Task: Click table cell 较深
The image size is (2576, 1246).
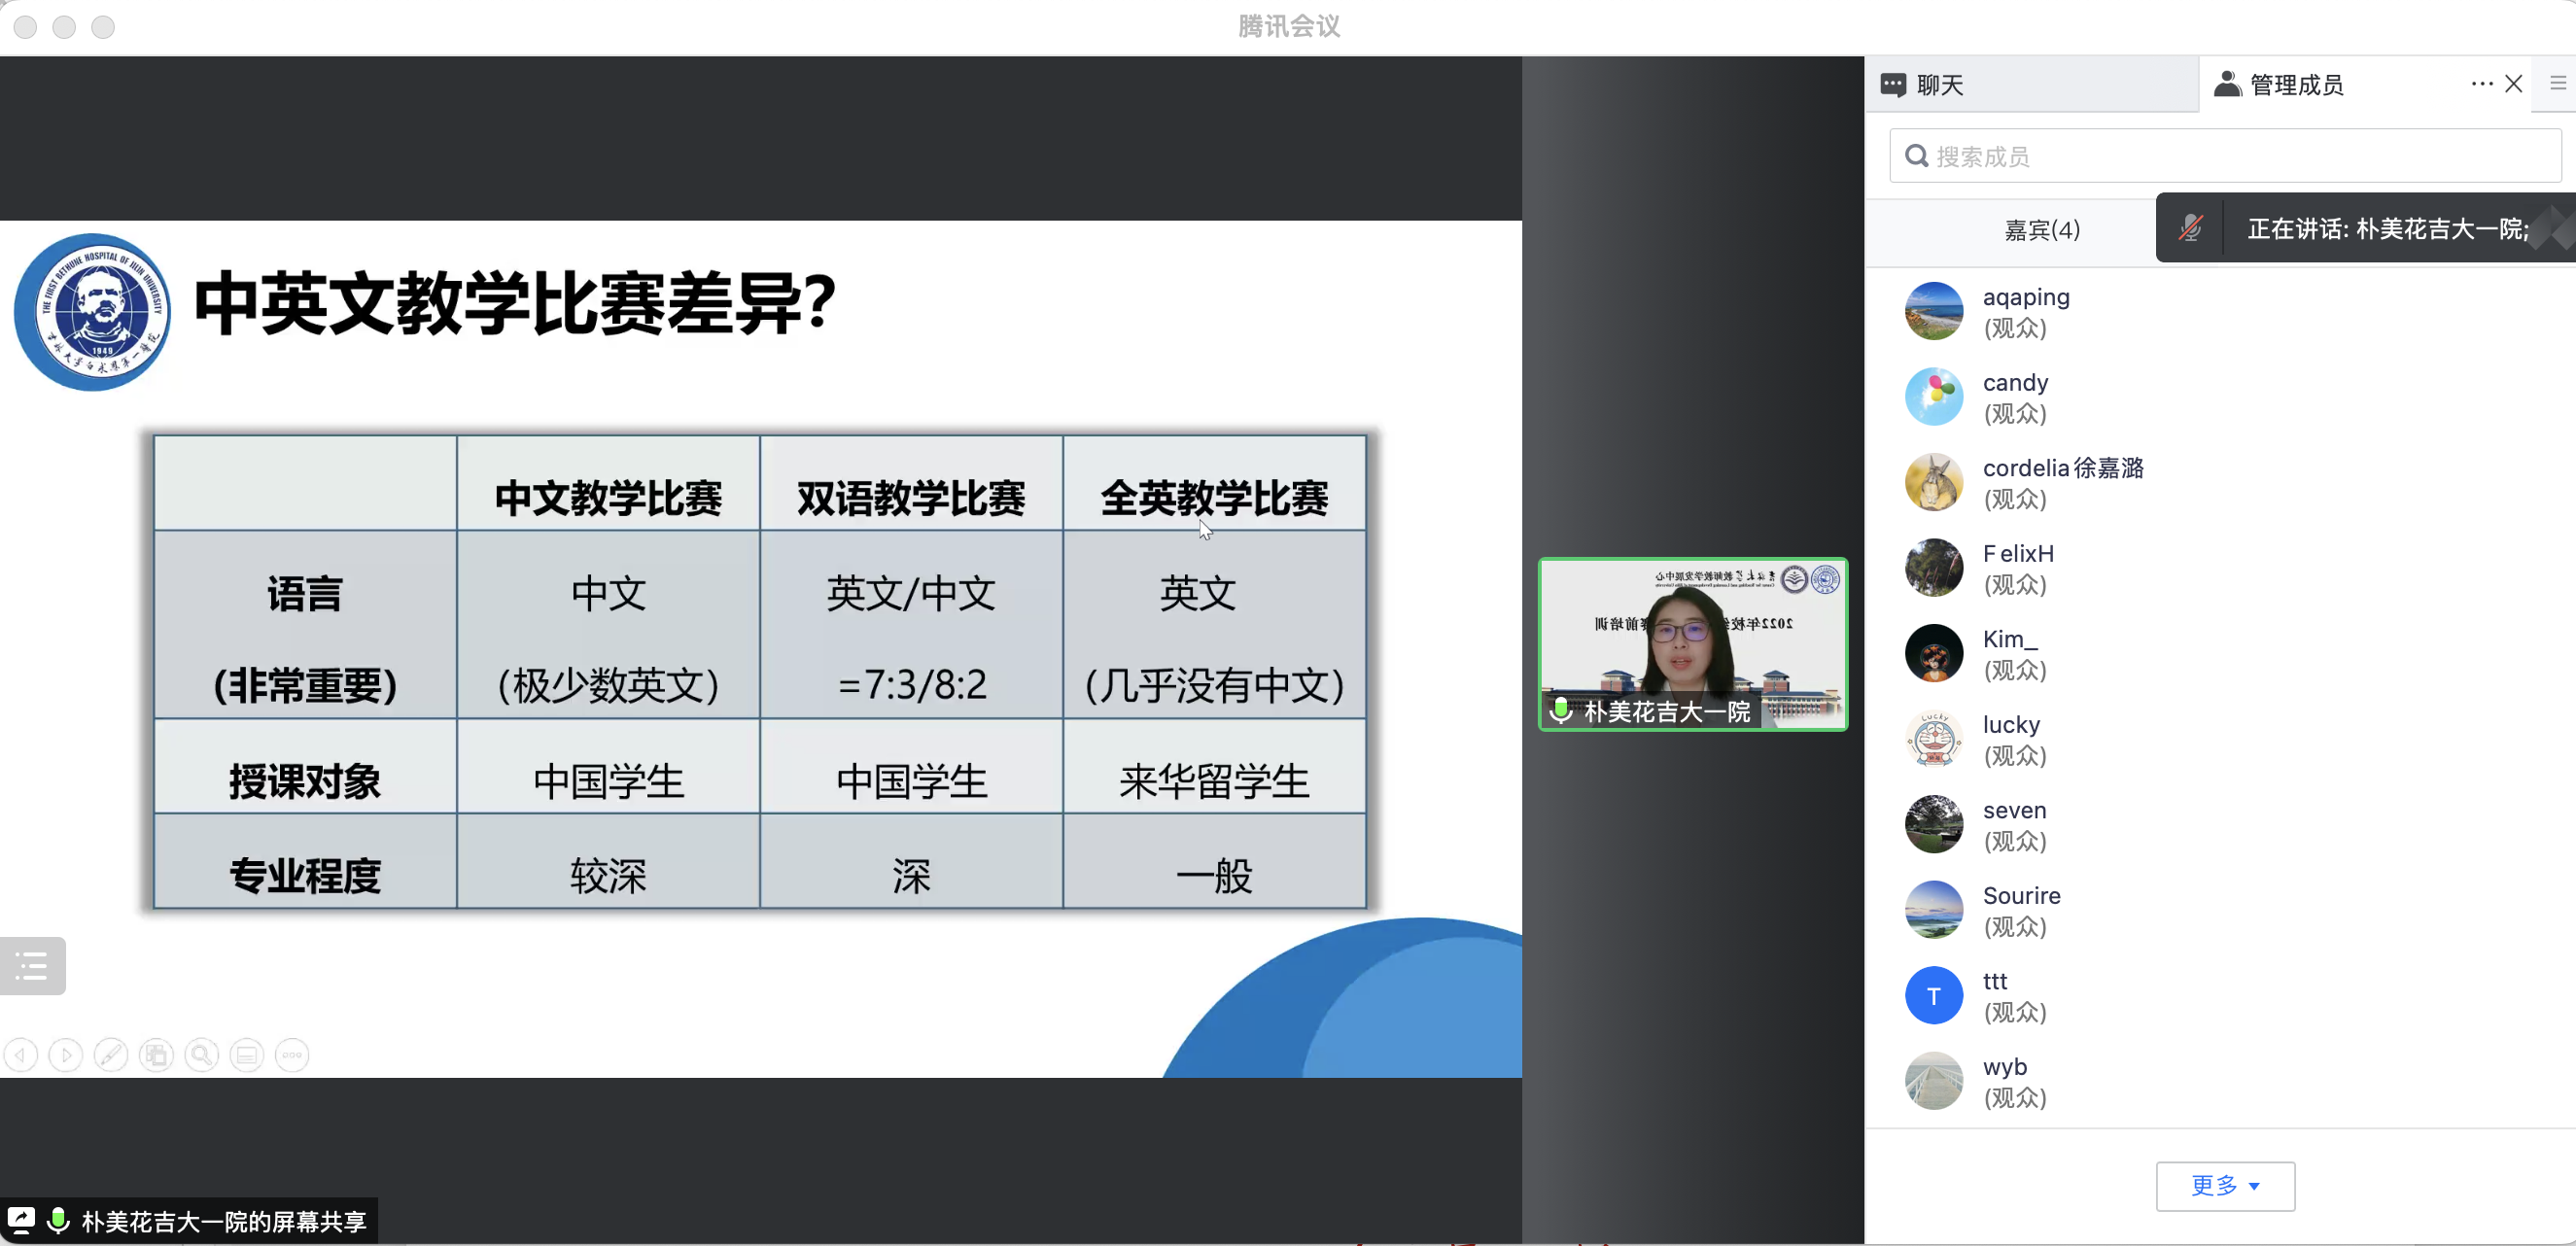Action: click(x=608, y=875)
